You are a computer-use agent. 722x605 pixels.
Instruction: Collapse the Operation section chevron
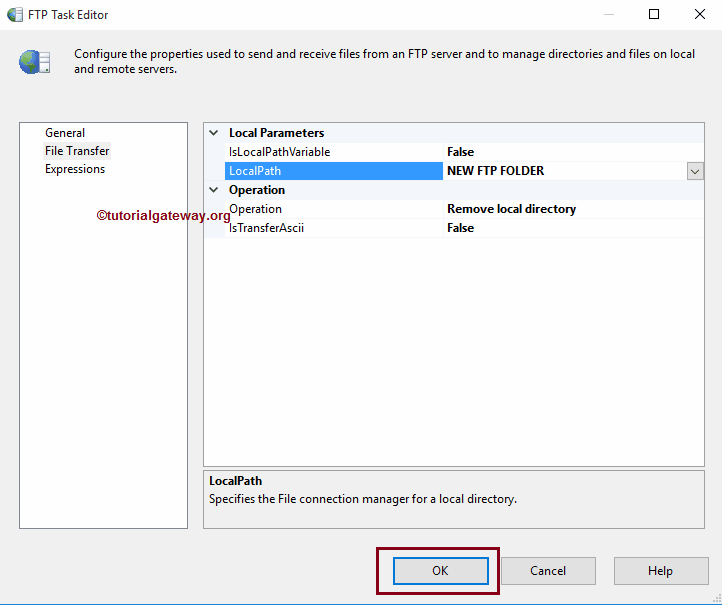tap(214, 190)
